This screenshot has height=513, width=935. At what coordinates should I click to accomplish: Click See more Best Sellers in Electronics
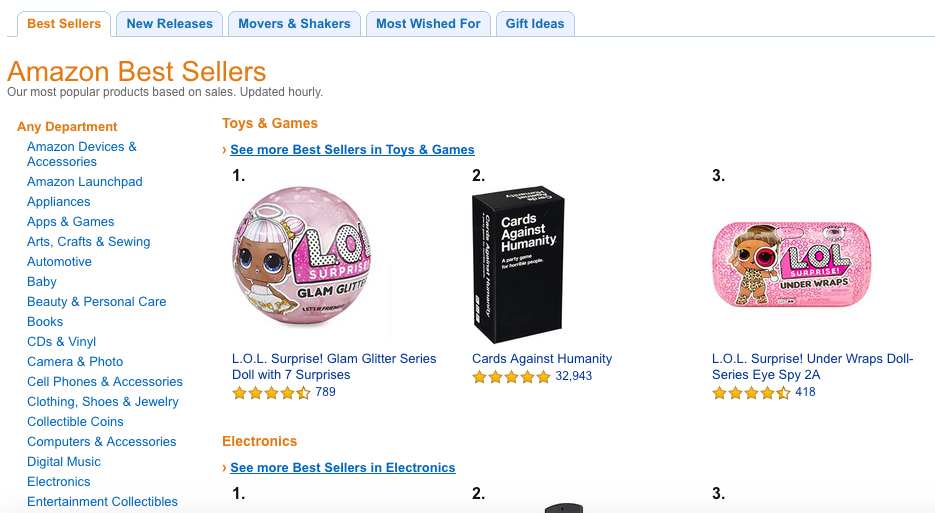coord(342,468)
